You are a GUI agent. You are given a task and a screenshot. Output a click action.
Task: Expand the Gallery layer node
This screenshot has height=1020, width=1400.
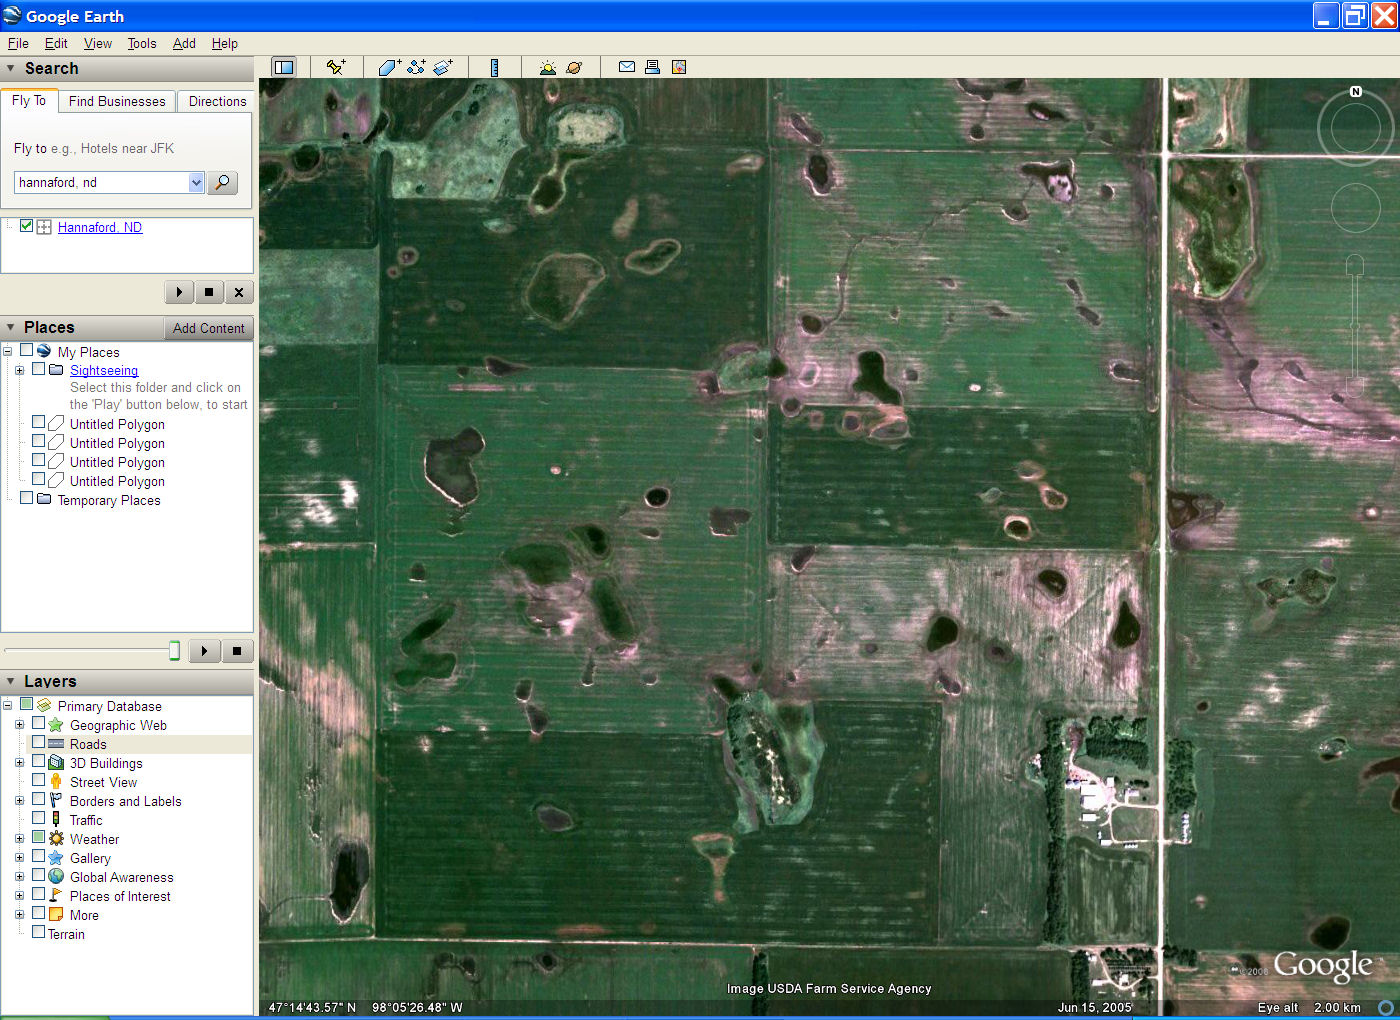click(19, 858)
